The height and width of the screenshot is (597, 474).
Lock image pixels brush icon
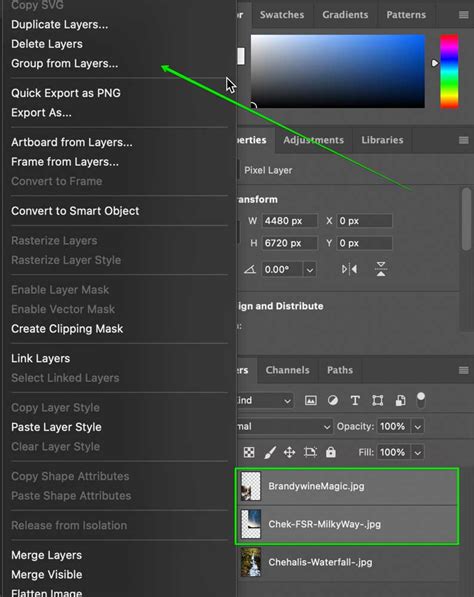[270, 452]
